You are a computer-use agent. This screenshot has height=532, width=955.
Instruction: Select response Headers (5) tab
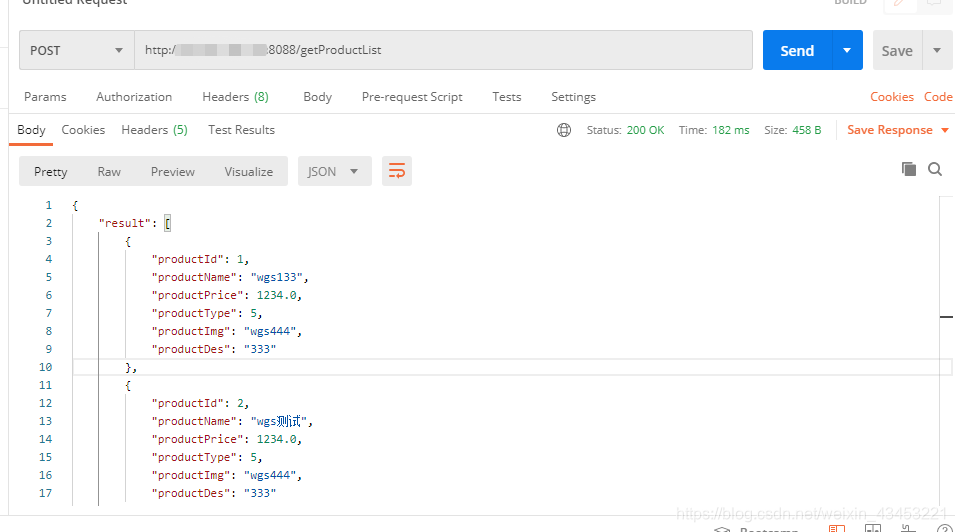pos(154,130)
